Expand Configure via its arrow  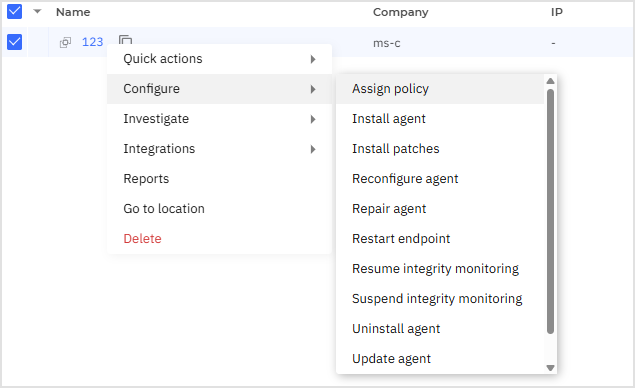(x=313, y=89)
